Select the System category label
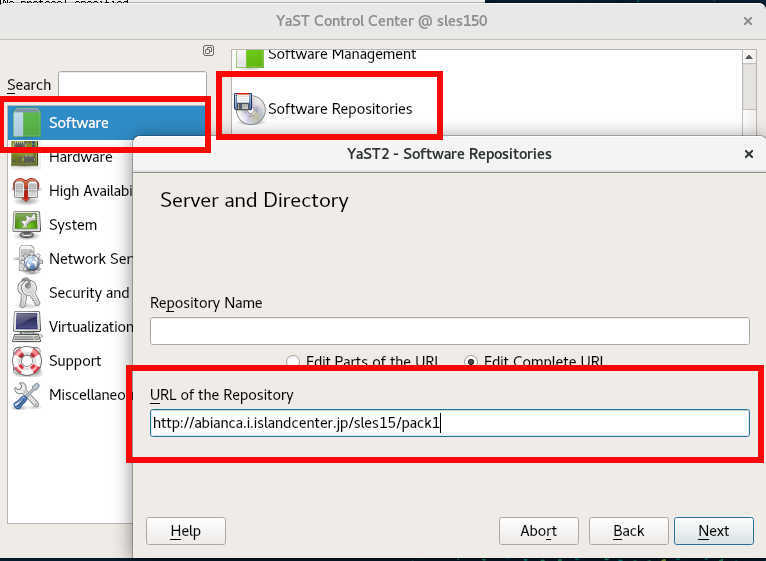Screen dimensions: 766x561 coord(73,225)
